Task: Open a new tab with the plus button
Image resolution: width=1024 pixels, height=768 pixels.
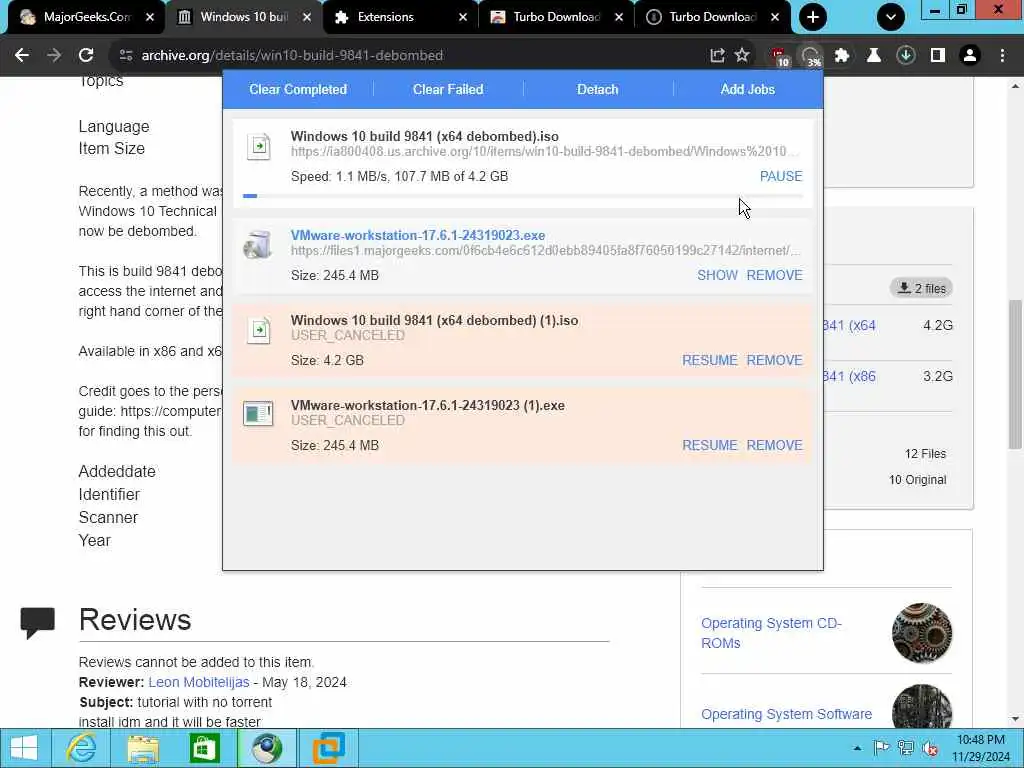Action: 812,17
